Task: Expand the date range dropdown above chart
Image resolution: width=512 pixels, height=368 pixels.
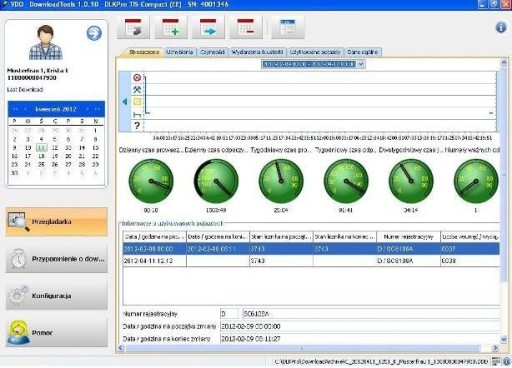Action: [361, 64]
